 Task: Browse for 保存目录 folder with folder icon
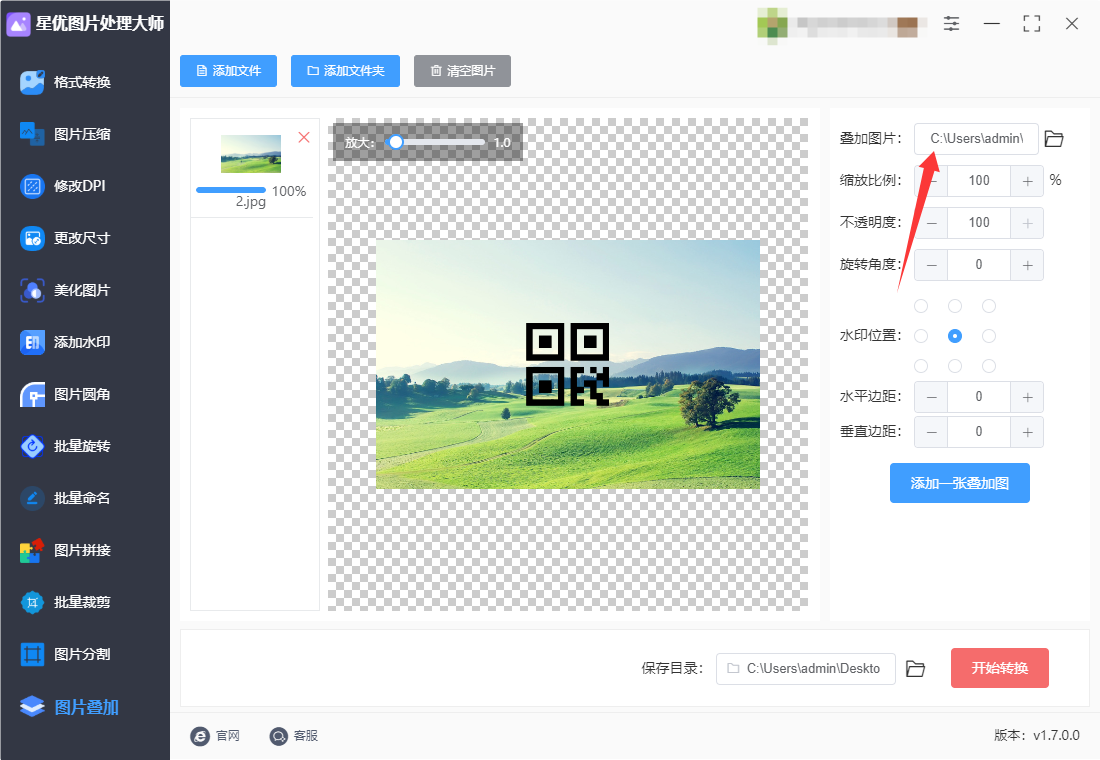click(915, 669)
